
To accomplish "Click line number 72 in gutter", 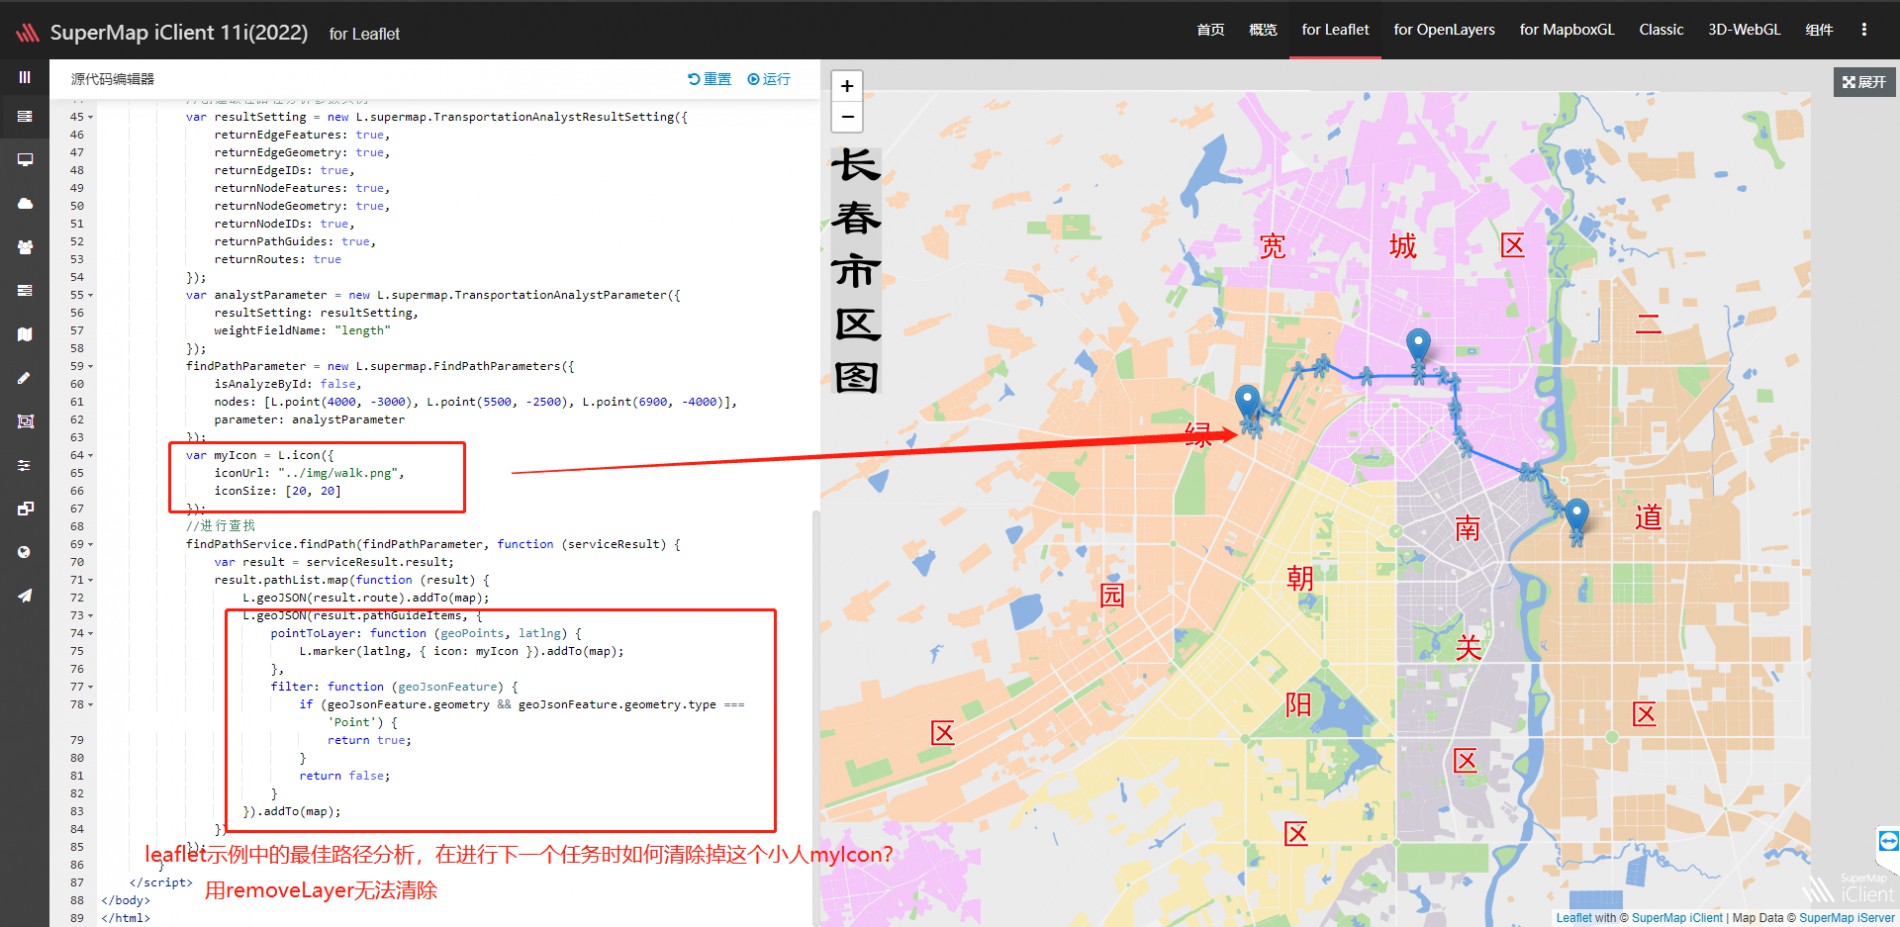I will tap(77, 598).
